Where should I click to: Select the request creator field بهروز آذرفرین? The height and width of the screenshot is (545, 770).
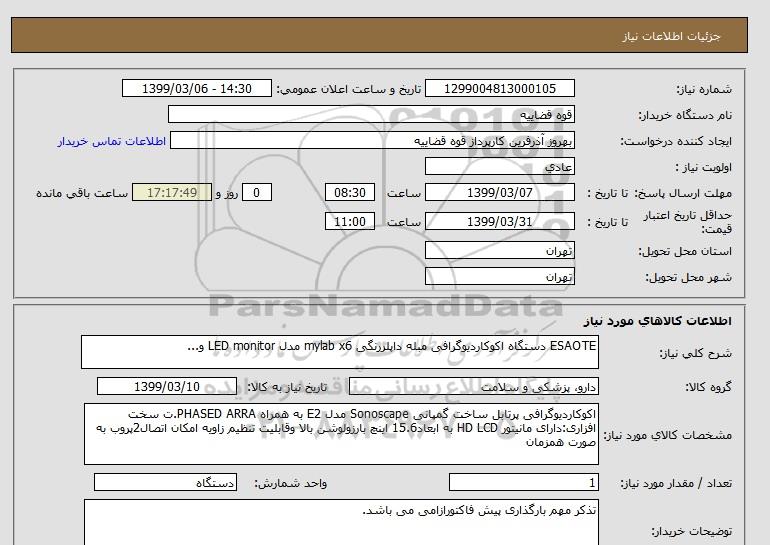pos(372,141)
